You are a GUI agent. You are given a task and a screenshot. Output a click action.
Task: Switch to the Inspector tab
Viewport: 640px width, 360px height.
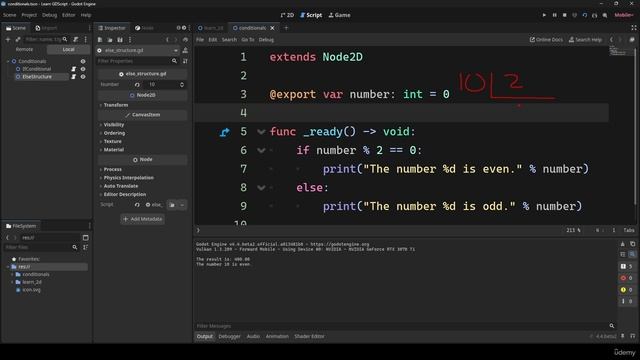tap(111, 28)
